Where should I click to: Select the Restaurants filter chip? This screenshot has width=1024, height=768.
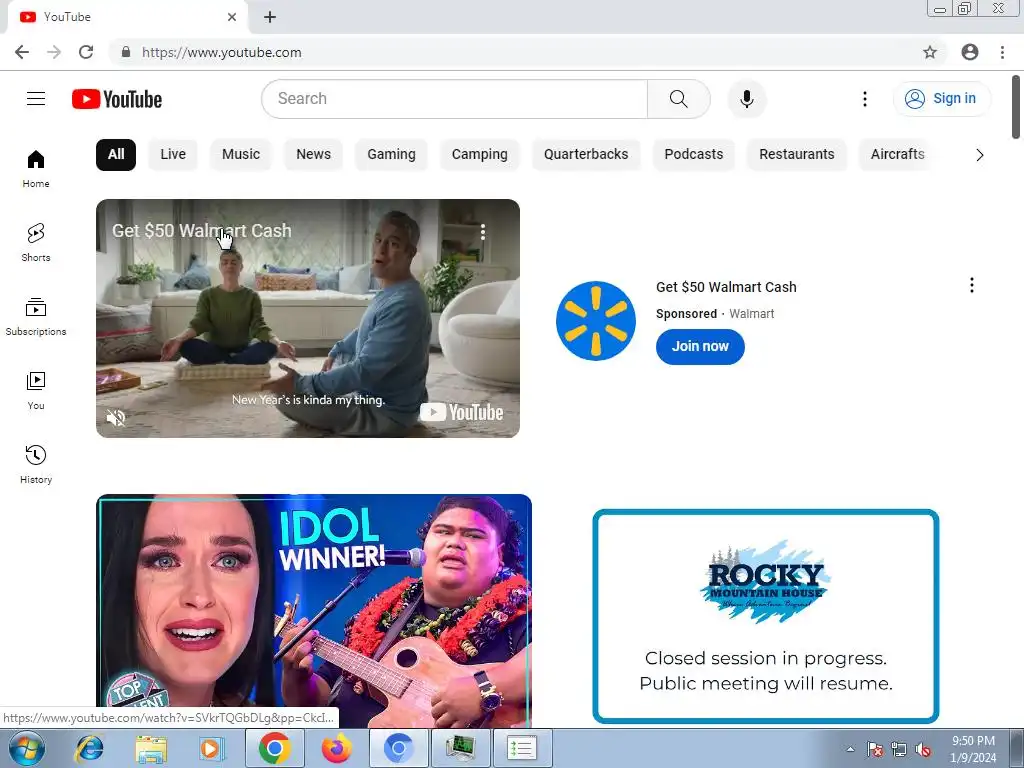(x=797, y=155)
